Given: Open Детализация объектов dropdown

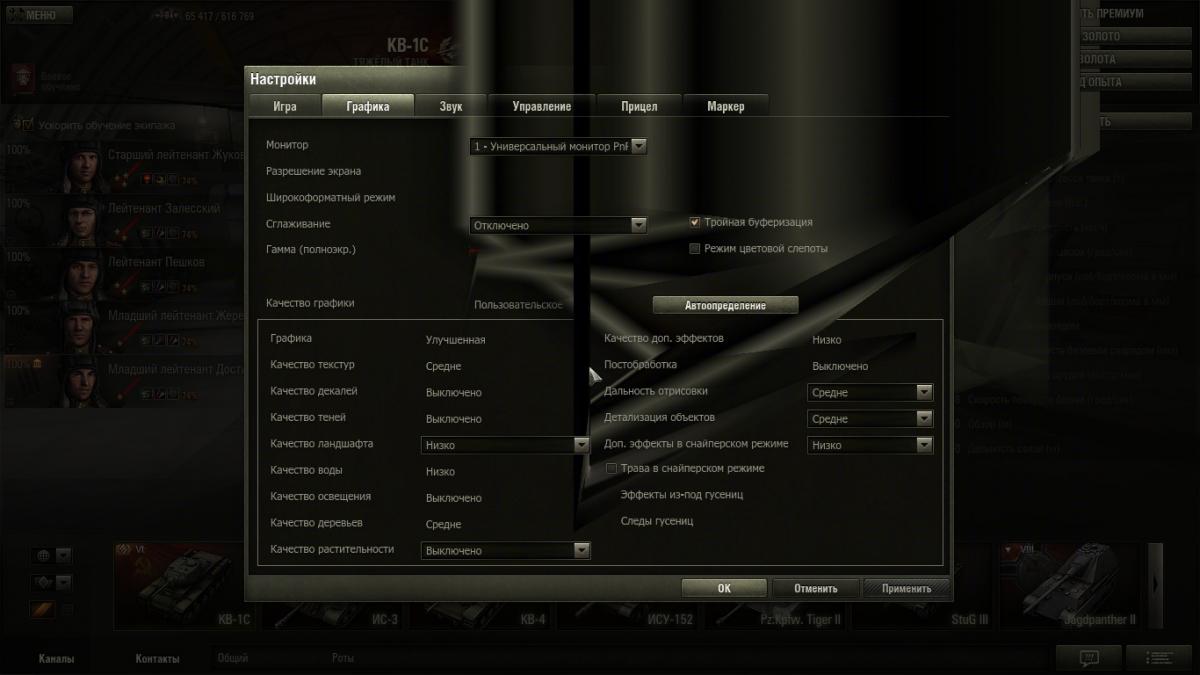Looking at the screenshot, I should click(870, 419).
